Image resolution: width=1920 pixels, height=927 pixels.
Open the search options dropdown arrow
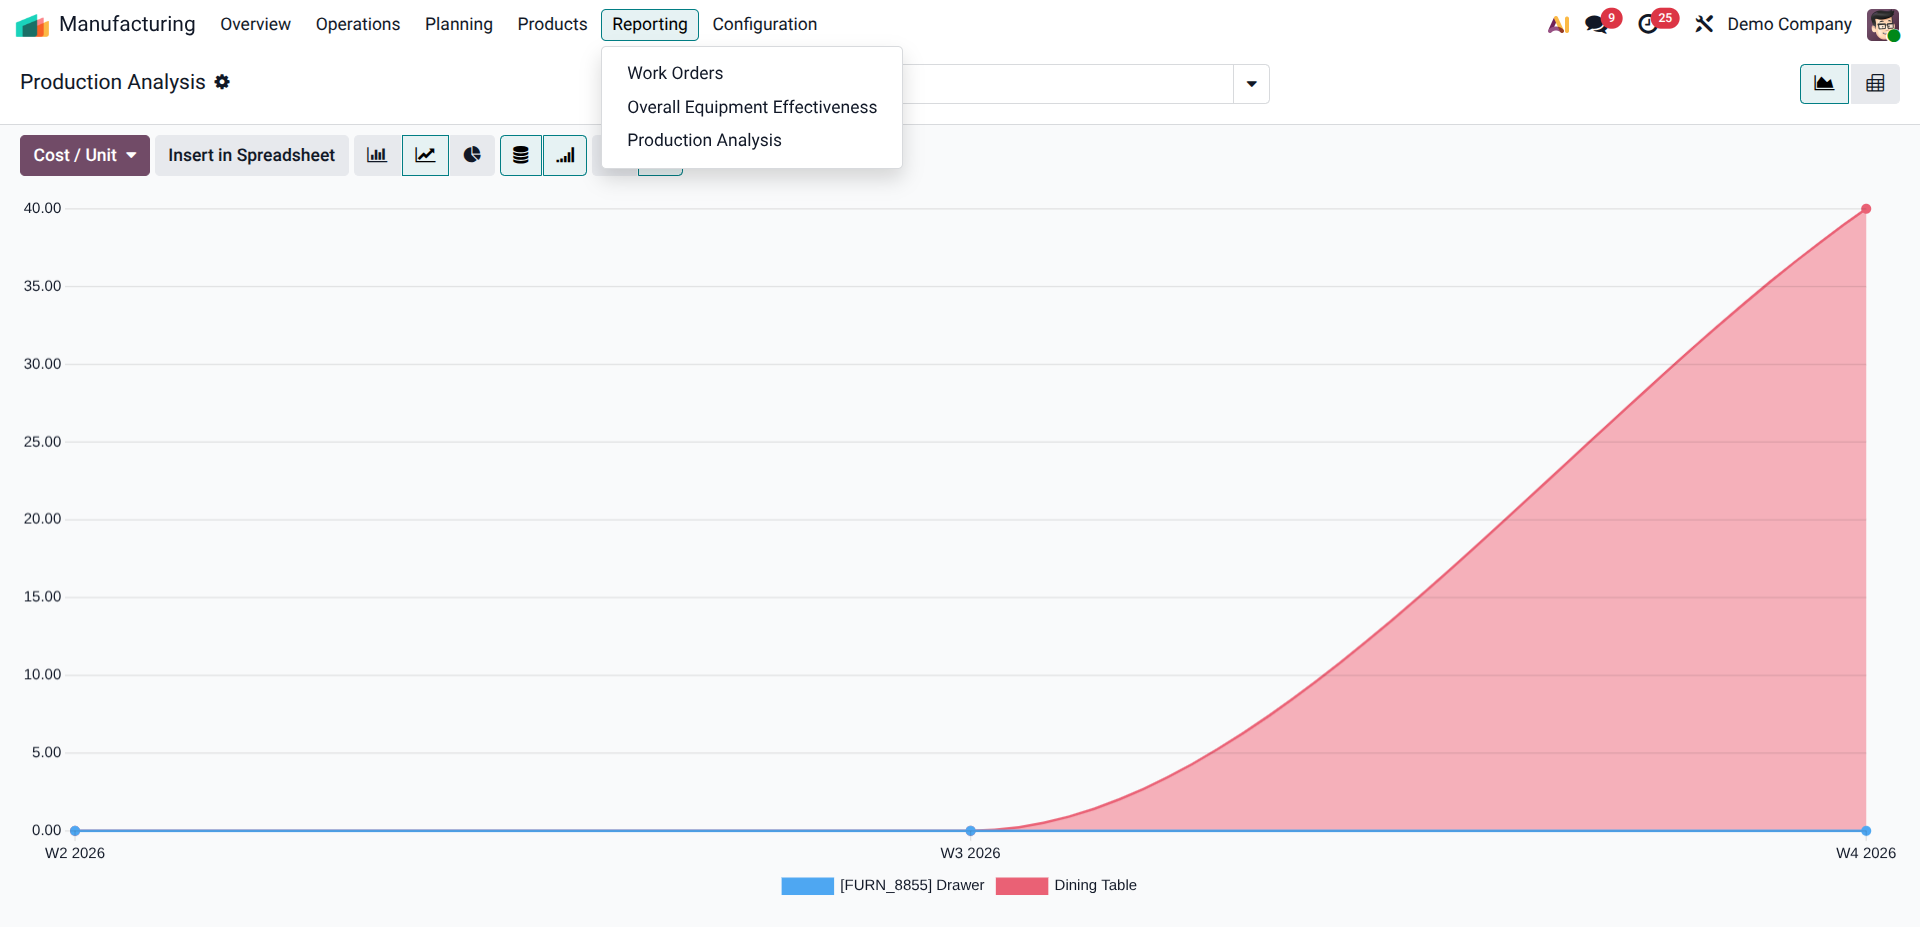point(1251,84)
